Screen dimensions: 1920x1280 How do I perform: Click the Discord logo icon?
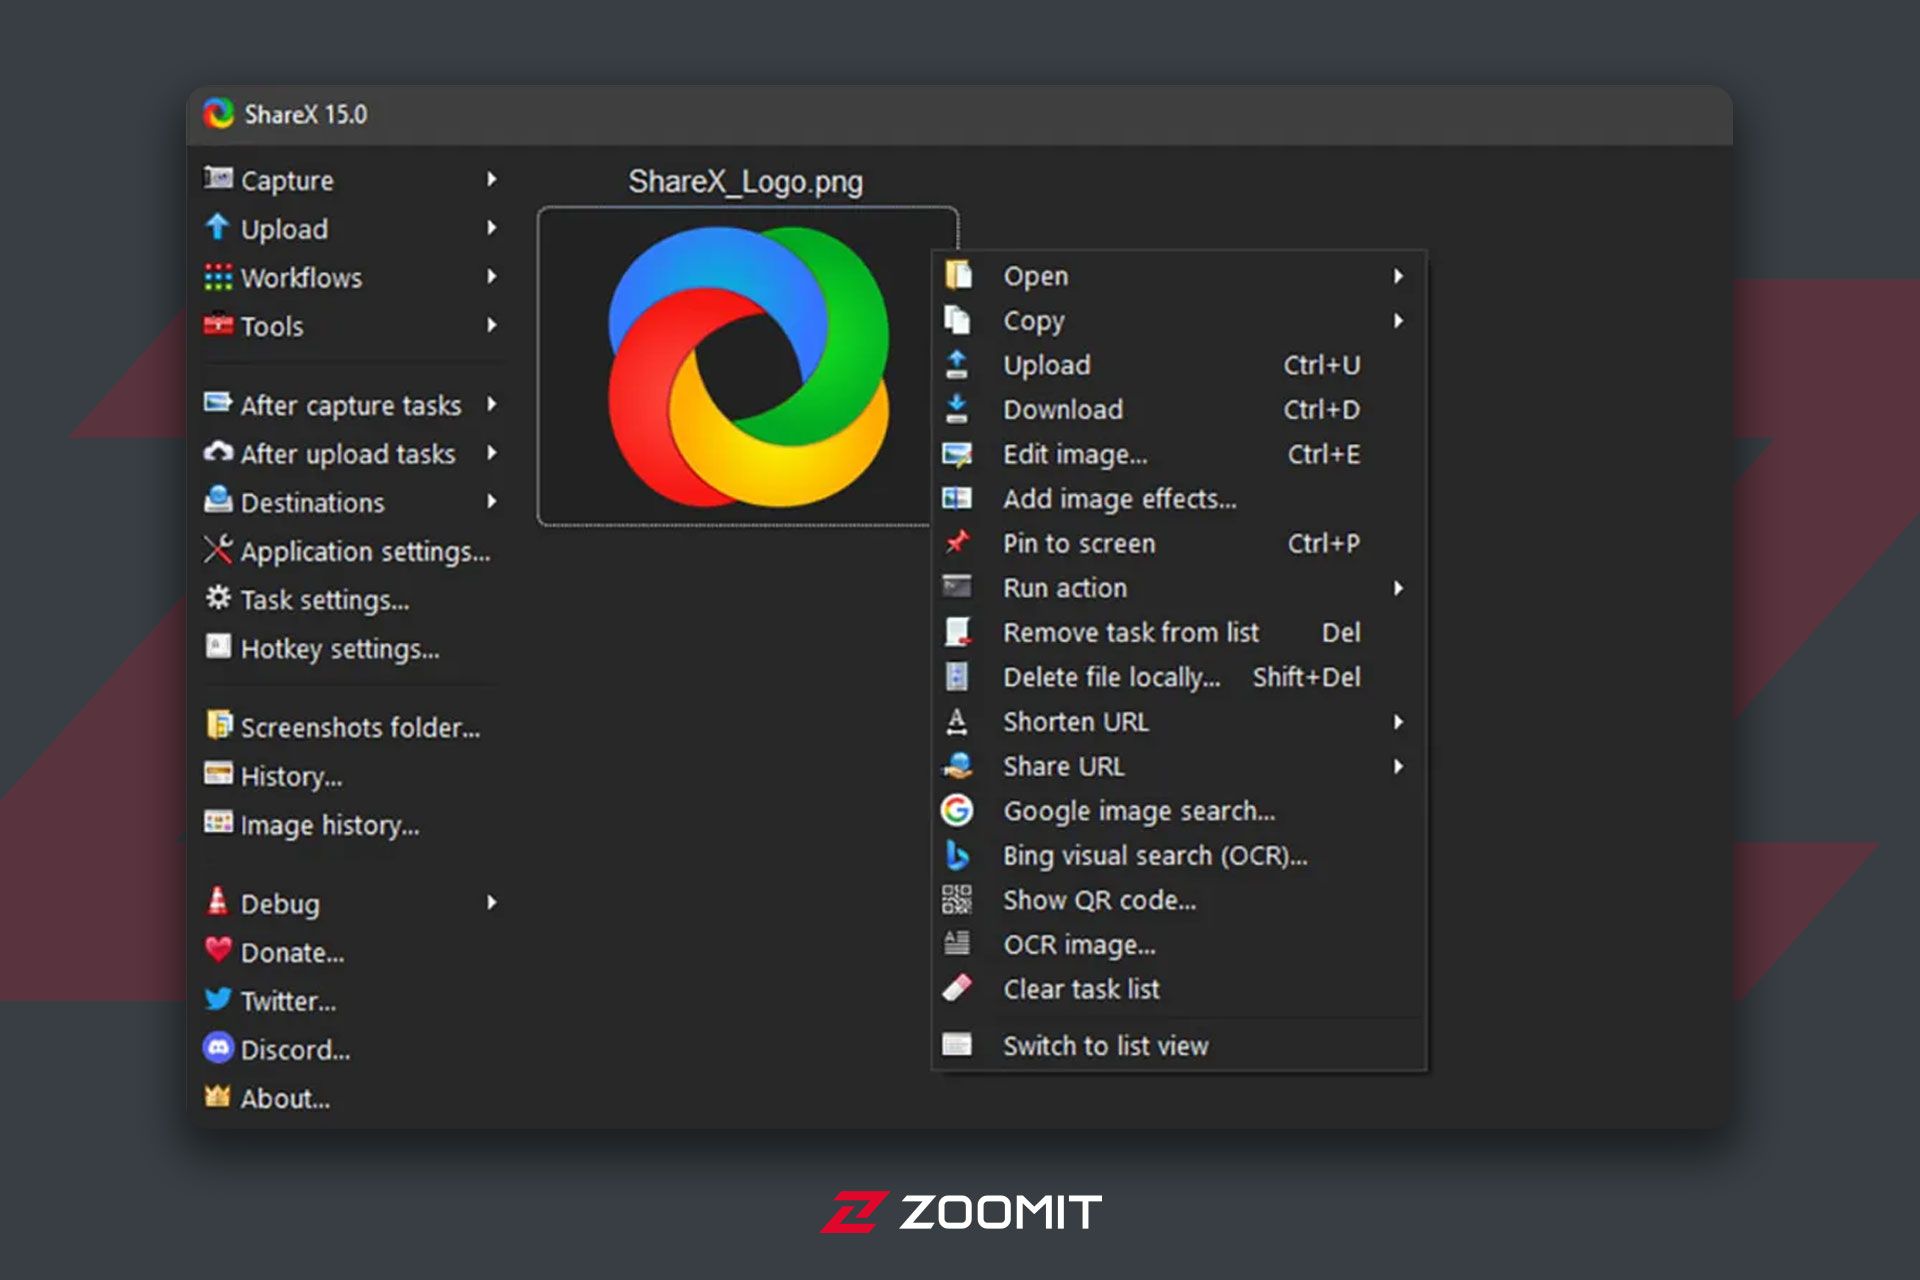coord(218,1047)
